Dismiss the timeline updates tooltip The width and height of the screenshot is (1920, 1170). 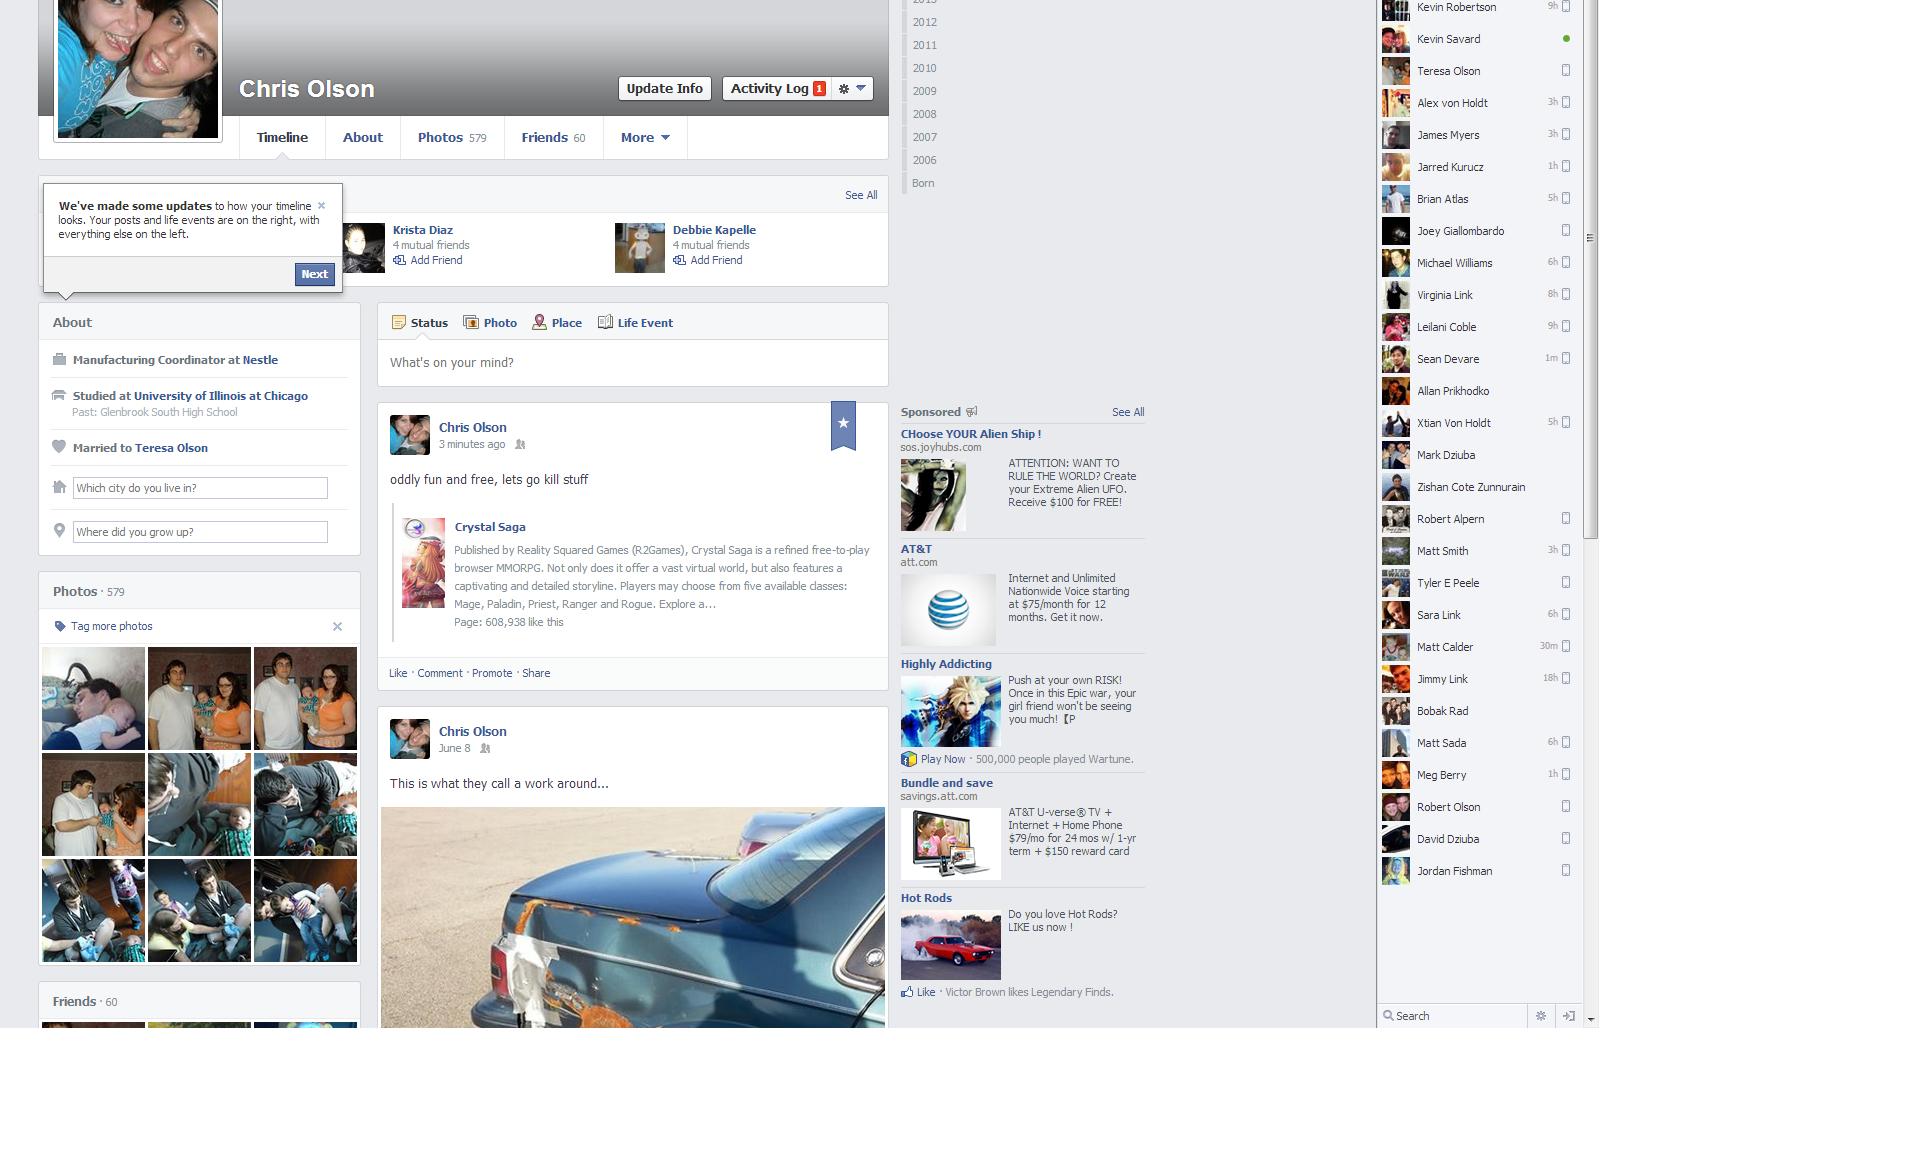pos(321,206)
